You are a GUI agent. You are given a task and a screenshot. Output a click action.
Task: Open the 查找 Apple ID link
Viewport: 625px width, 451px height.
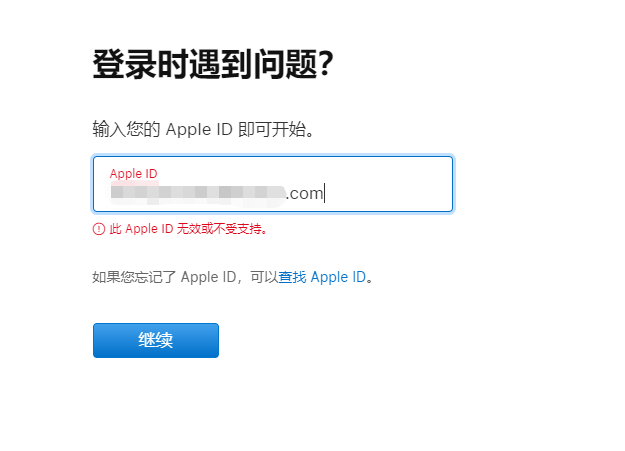[x=322, y=277]
